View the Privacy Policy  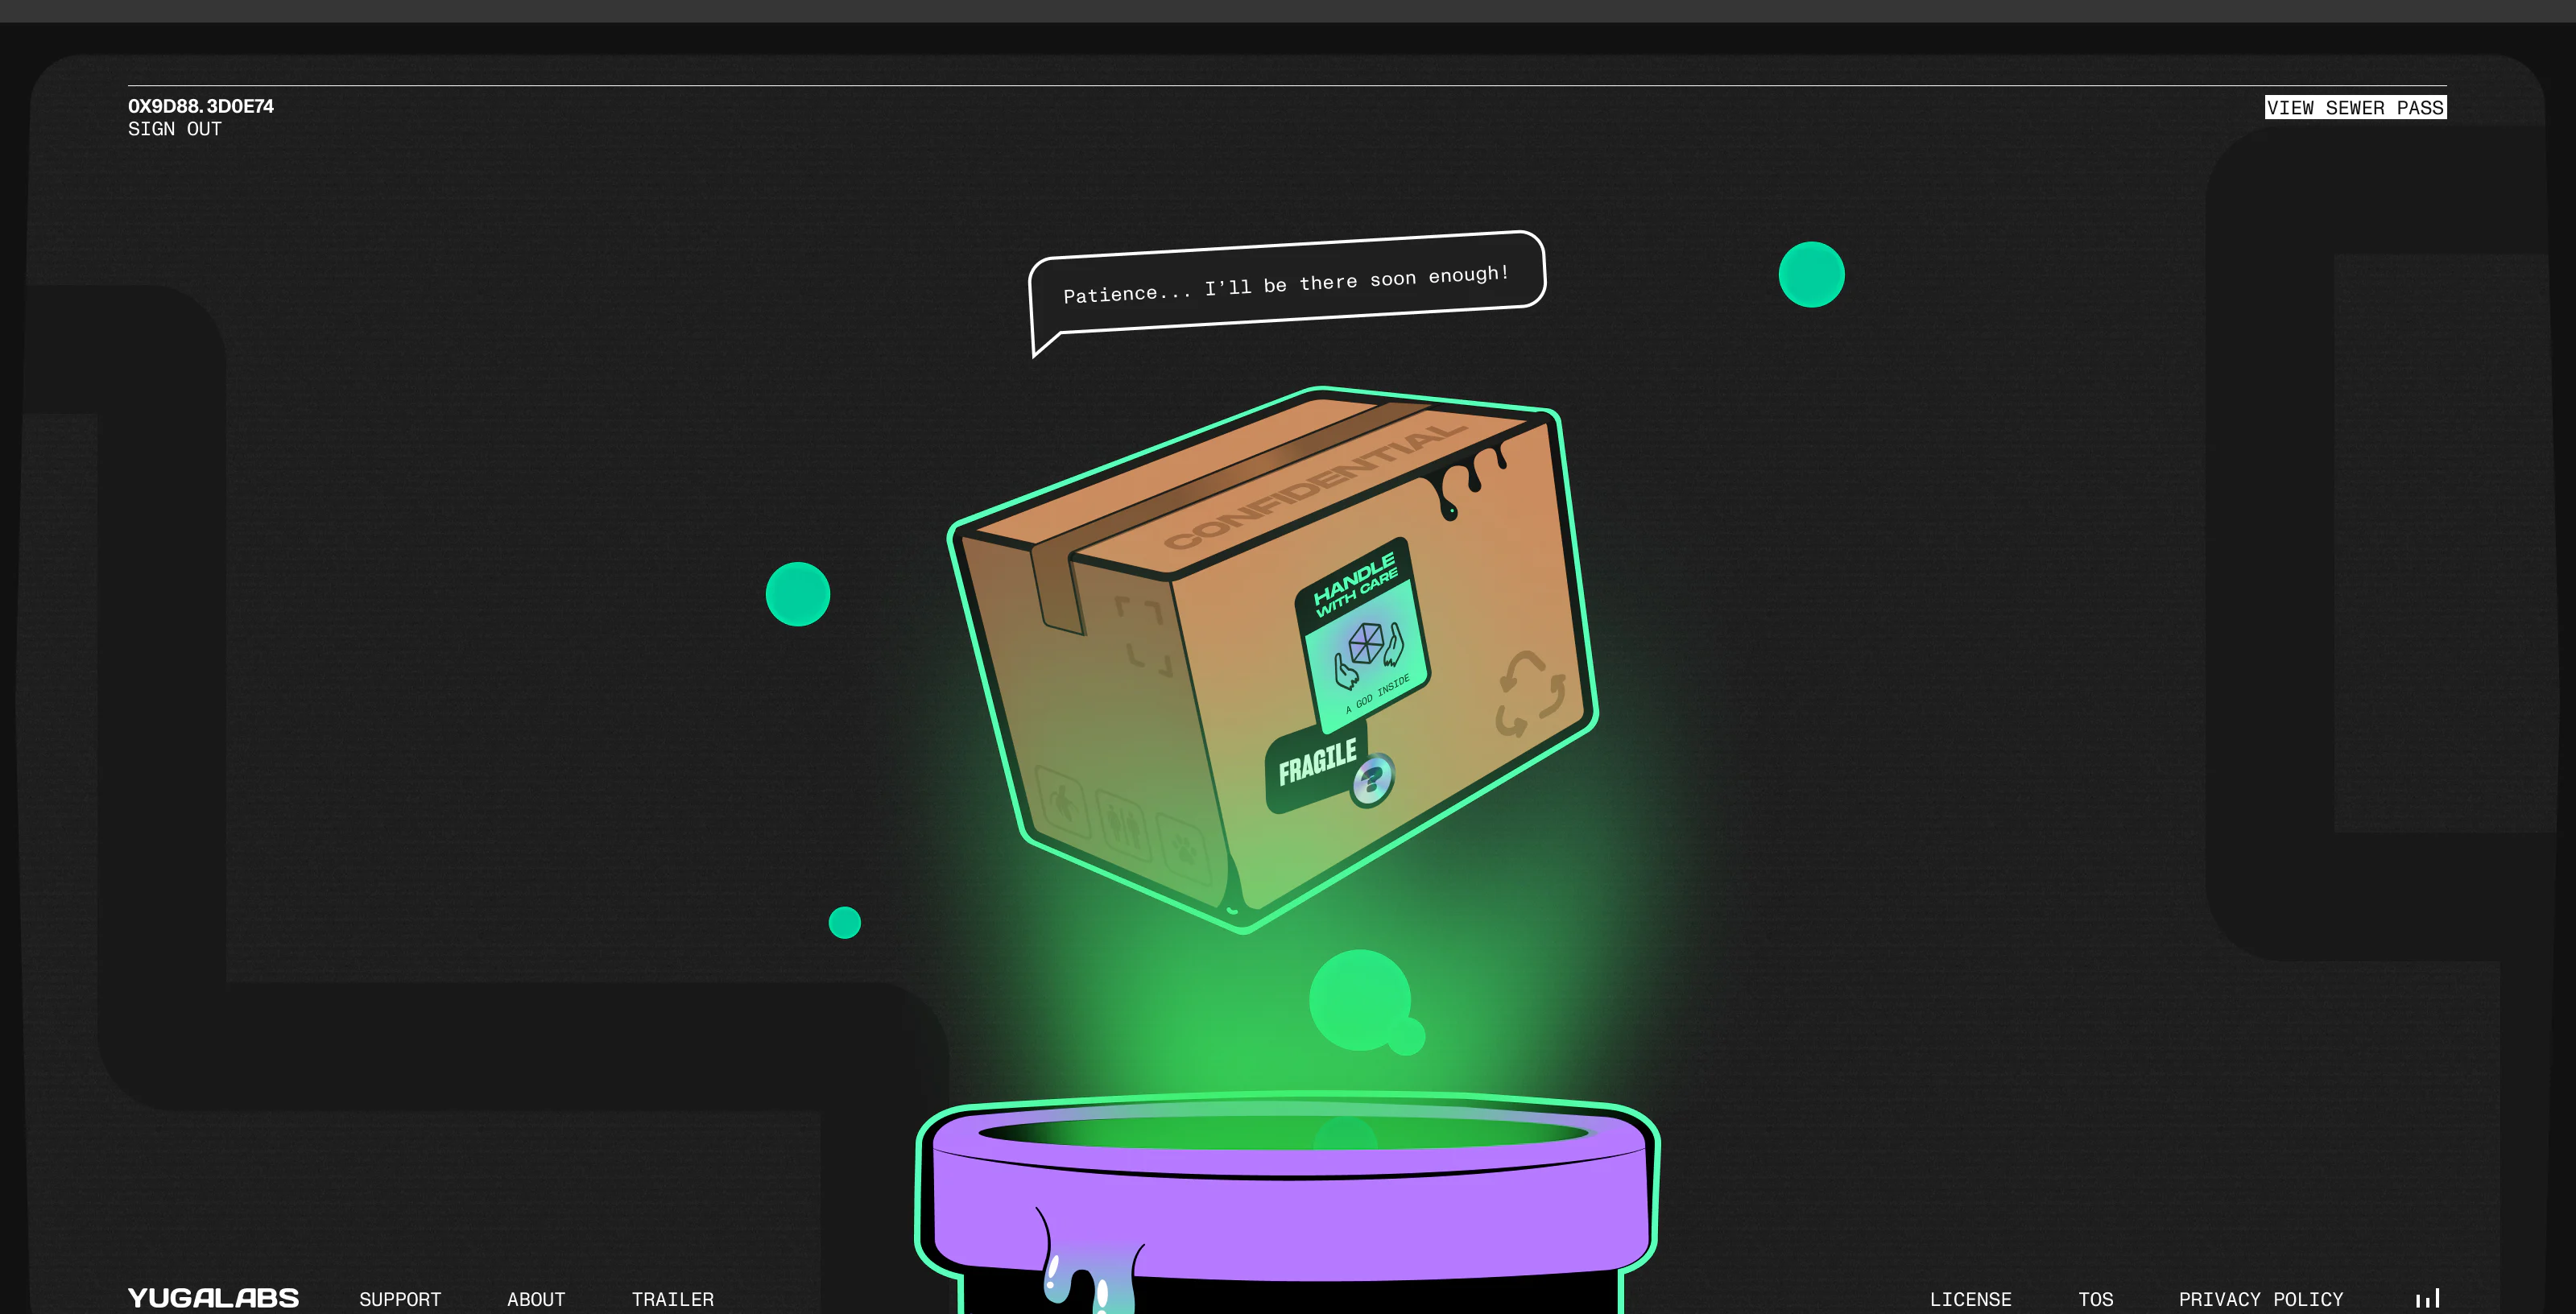(2260, 1299)
